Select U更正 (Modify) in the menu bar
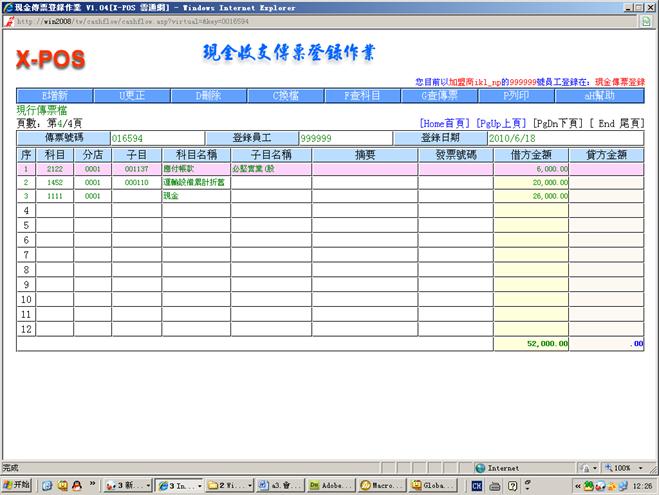Image resolution: width=659 pixels, height=495 pixels. [131, 96]
